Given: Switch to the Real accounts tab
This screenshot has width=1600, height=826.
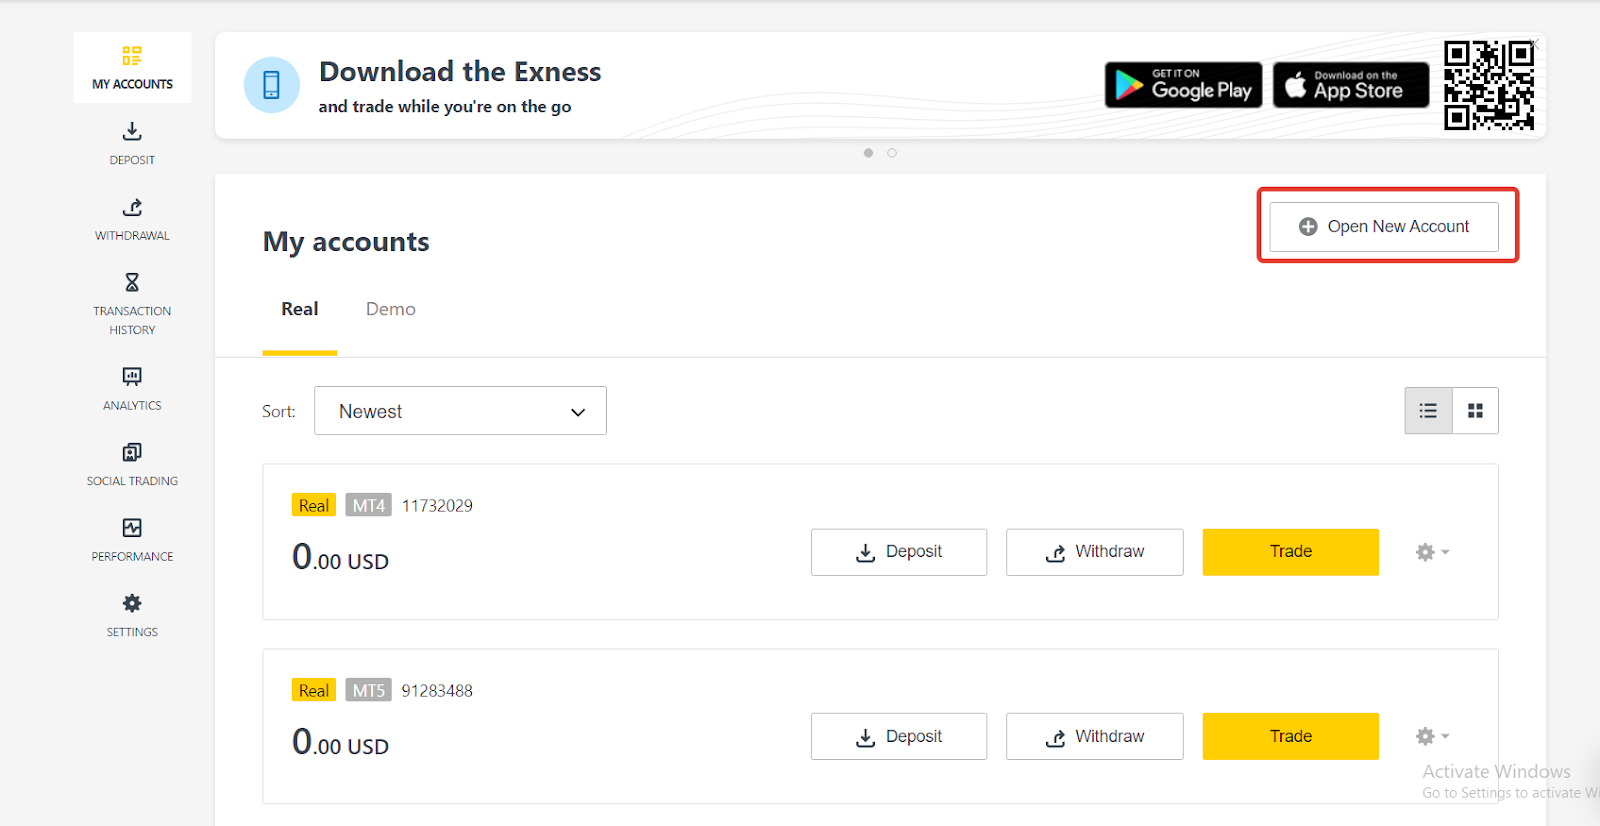Looking at the screenshot, I should click(x=300, y=310).
